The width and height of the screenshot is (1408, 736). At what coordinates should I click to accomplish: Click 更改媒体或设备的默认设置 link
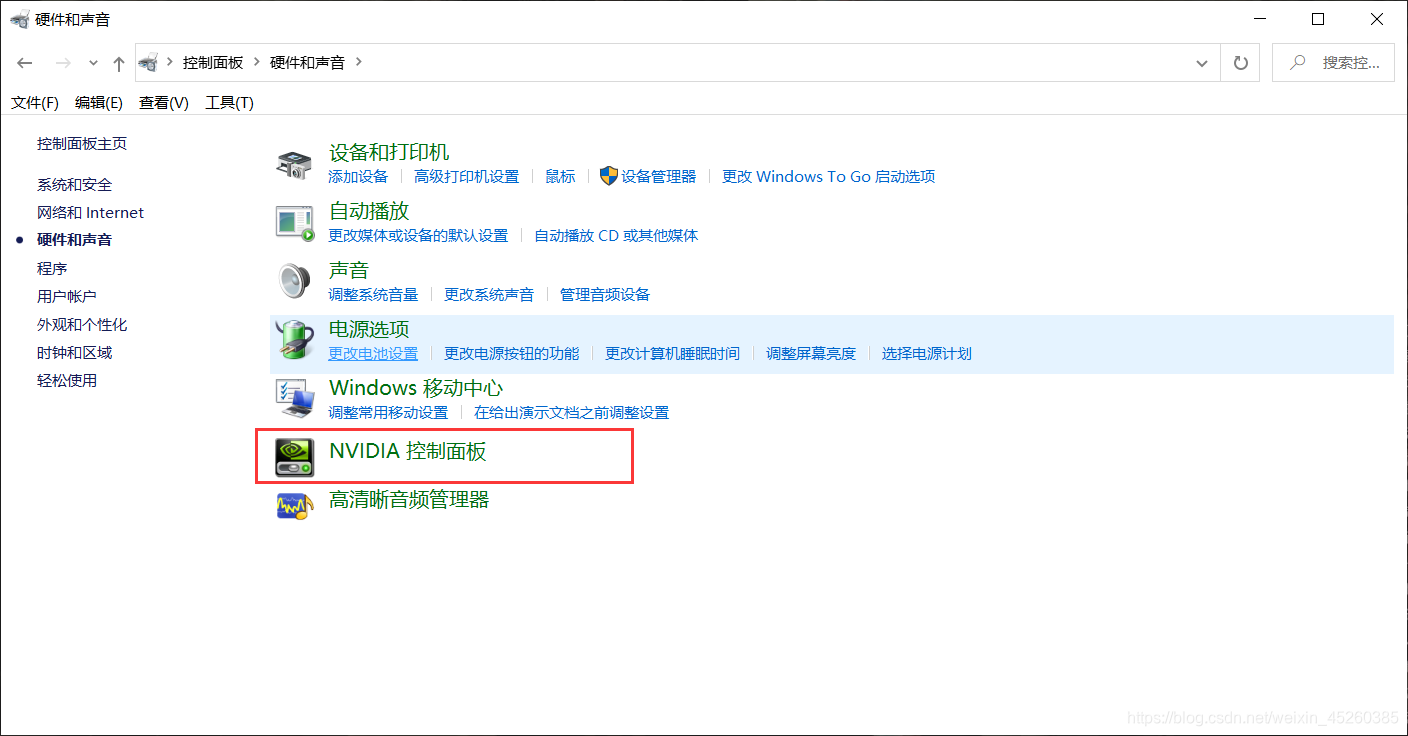pos(418,236)
